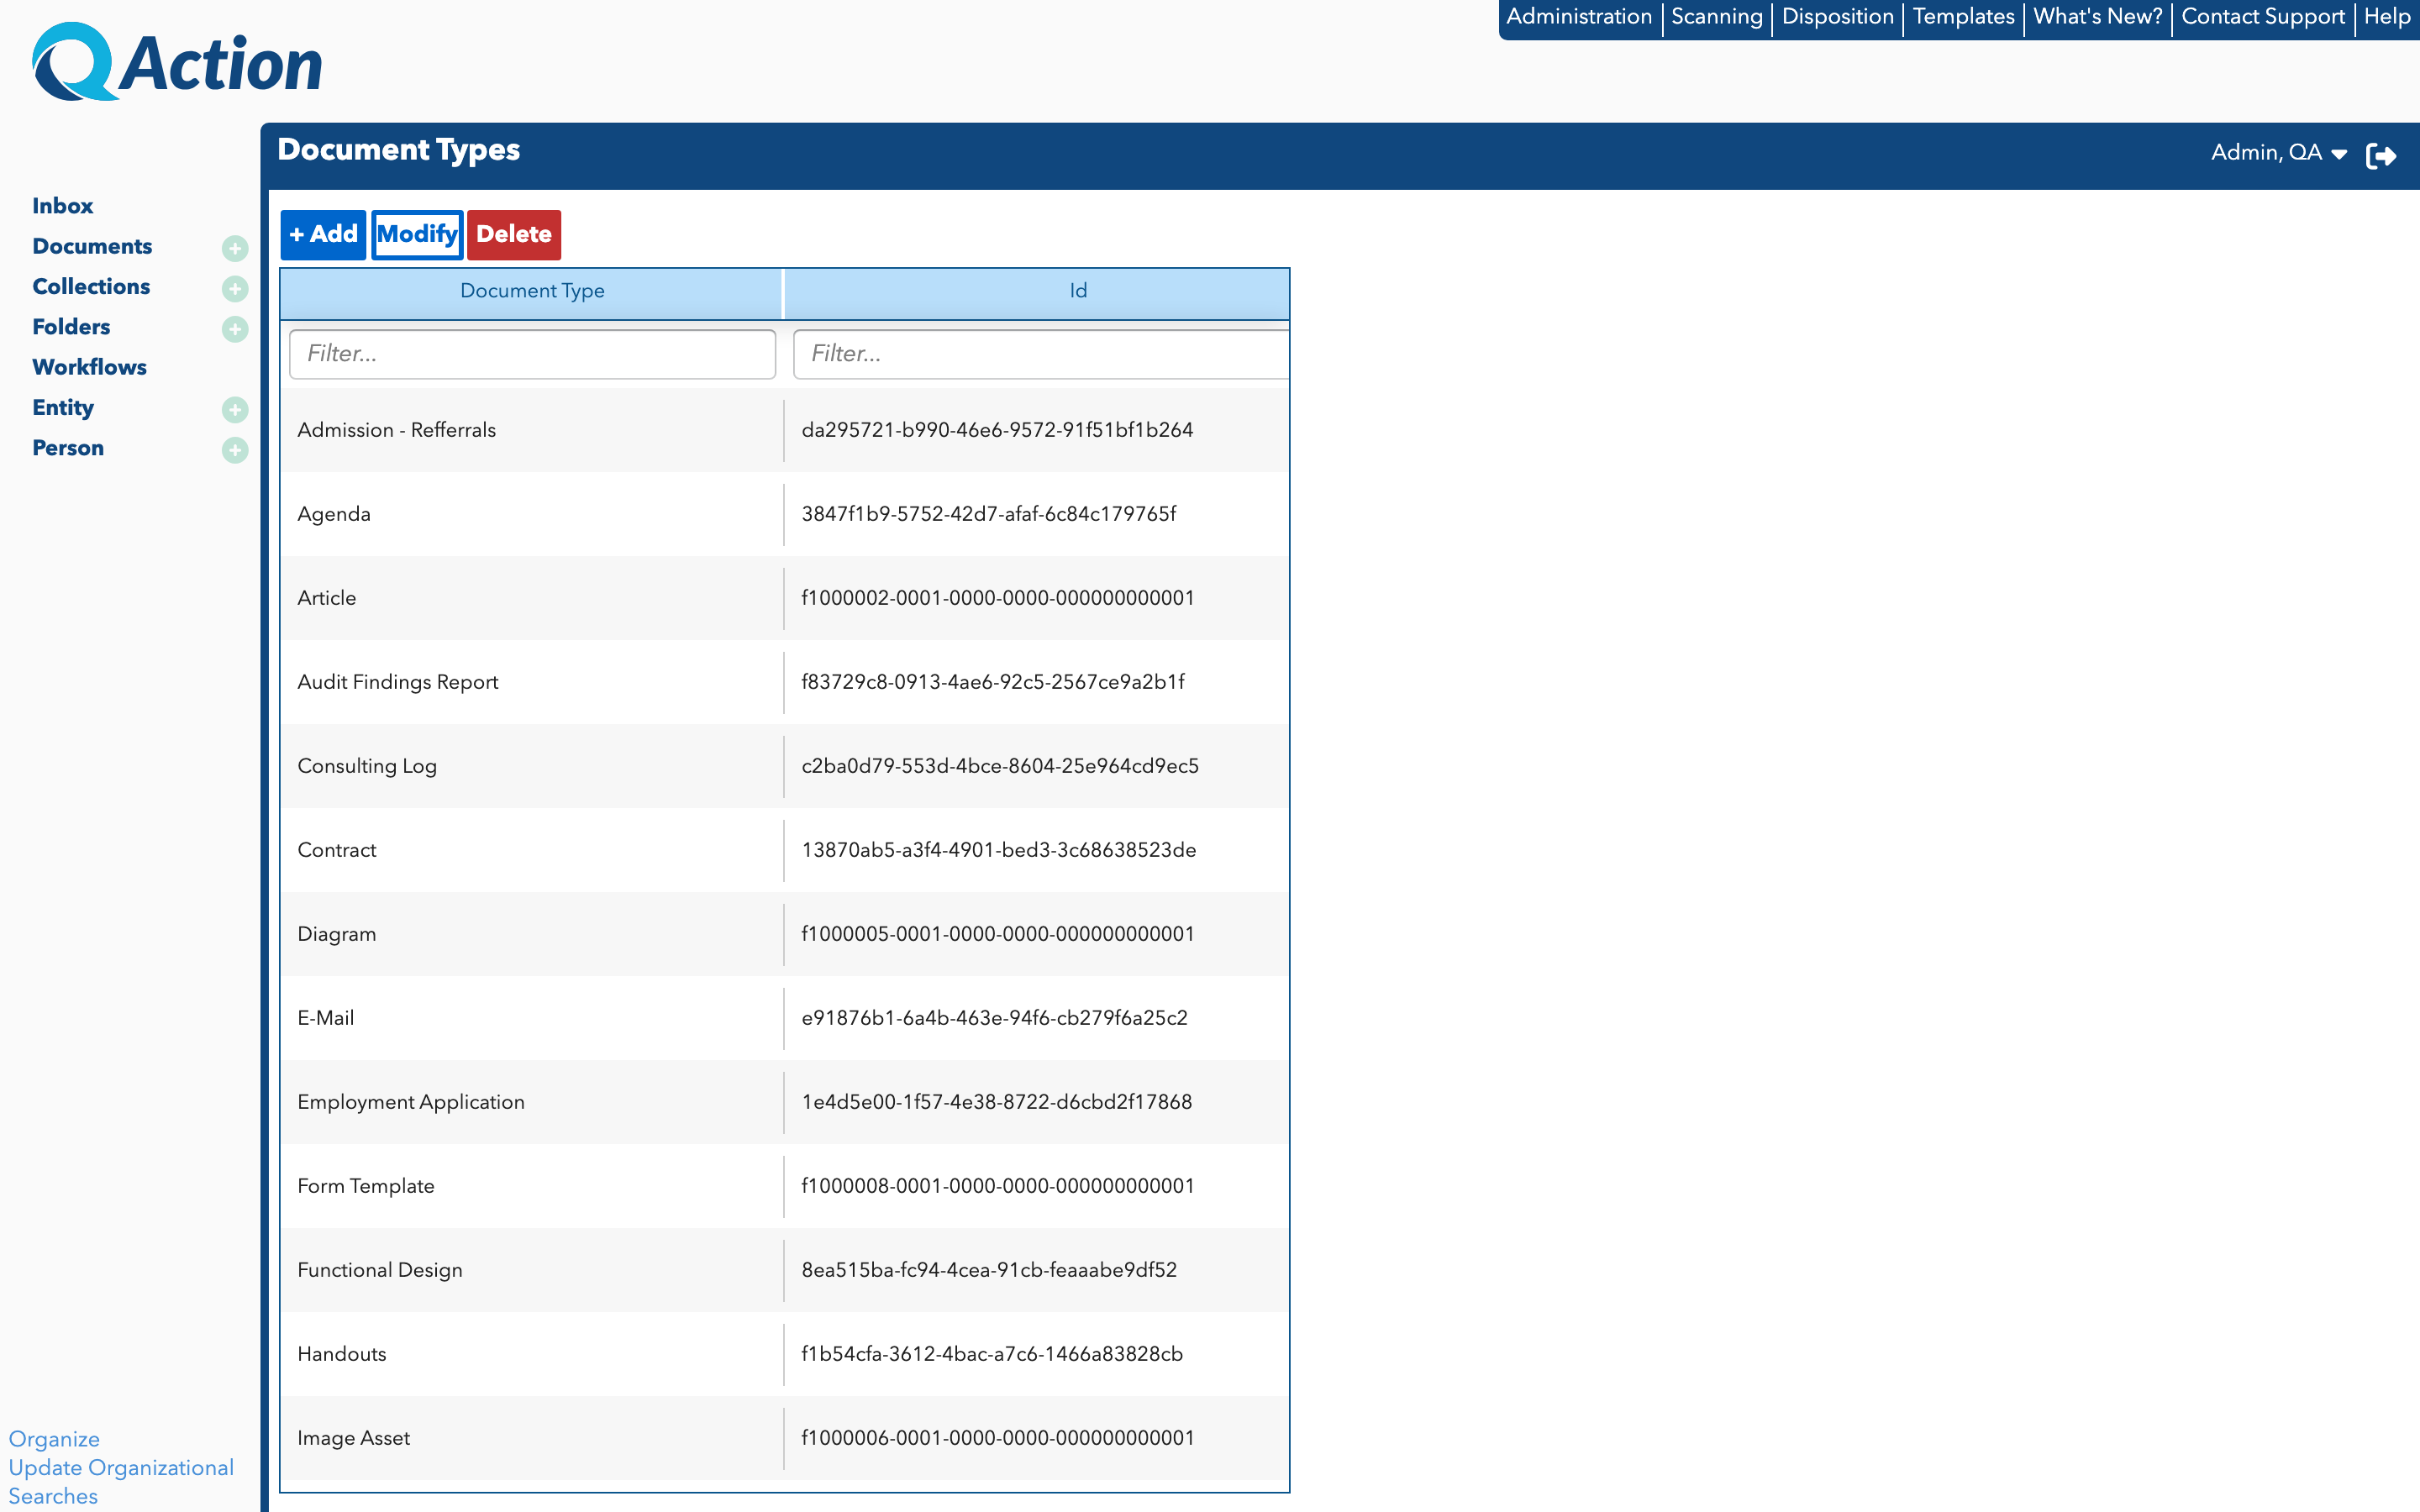This screenshot has width=2420, height=1512.
Task: Expand the plus icon next to Person
Action: point(235,449)
